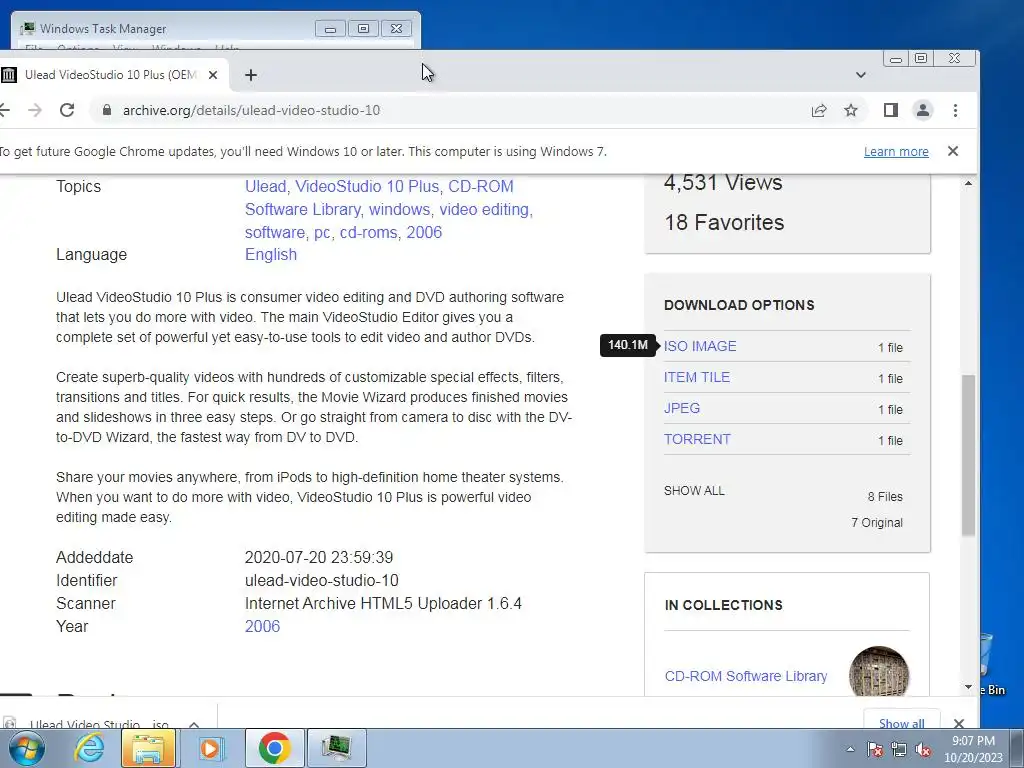Show hidden tray icons
This screenshot has width=1024, height=768.
(x=850, y=750)
